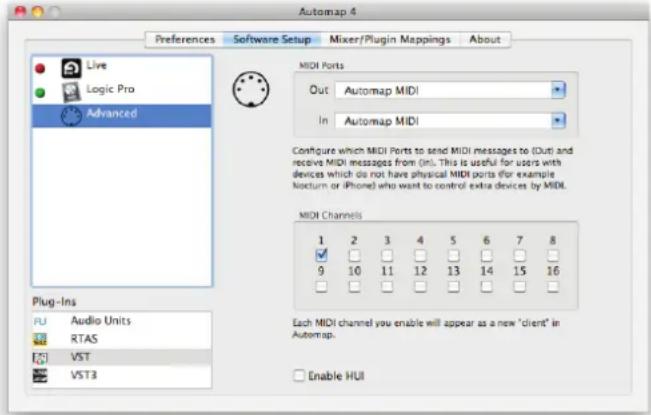
Task: Click the Audio Units plug-in icon
Action: coord(40,321)
